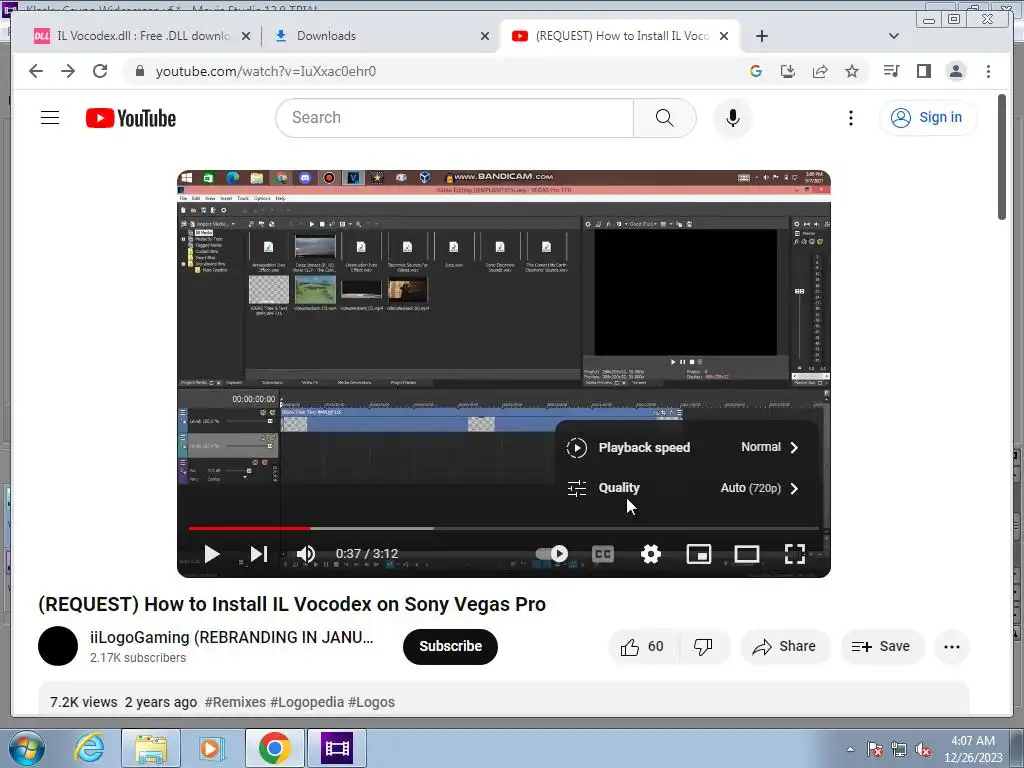Open the tab search dropdown arrow
This screenshot has width=1024, height=768.
(x=894, y=36)
